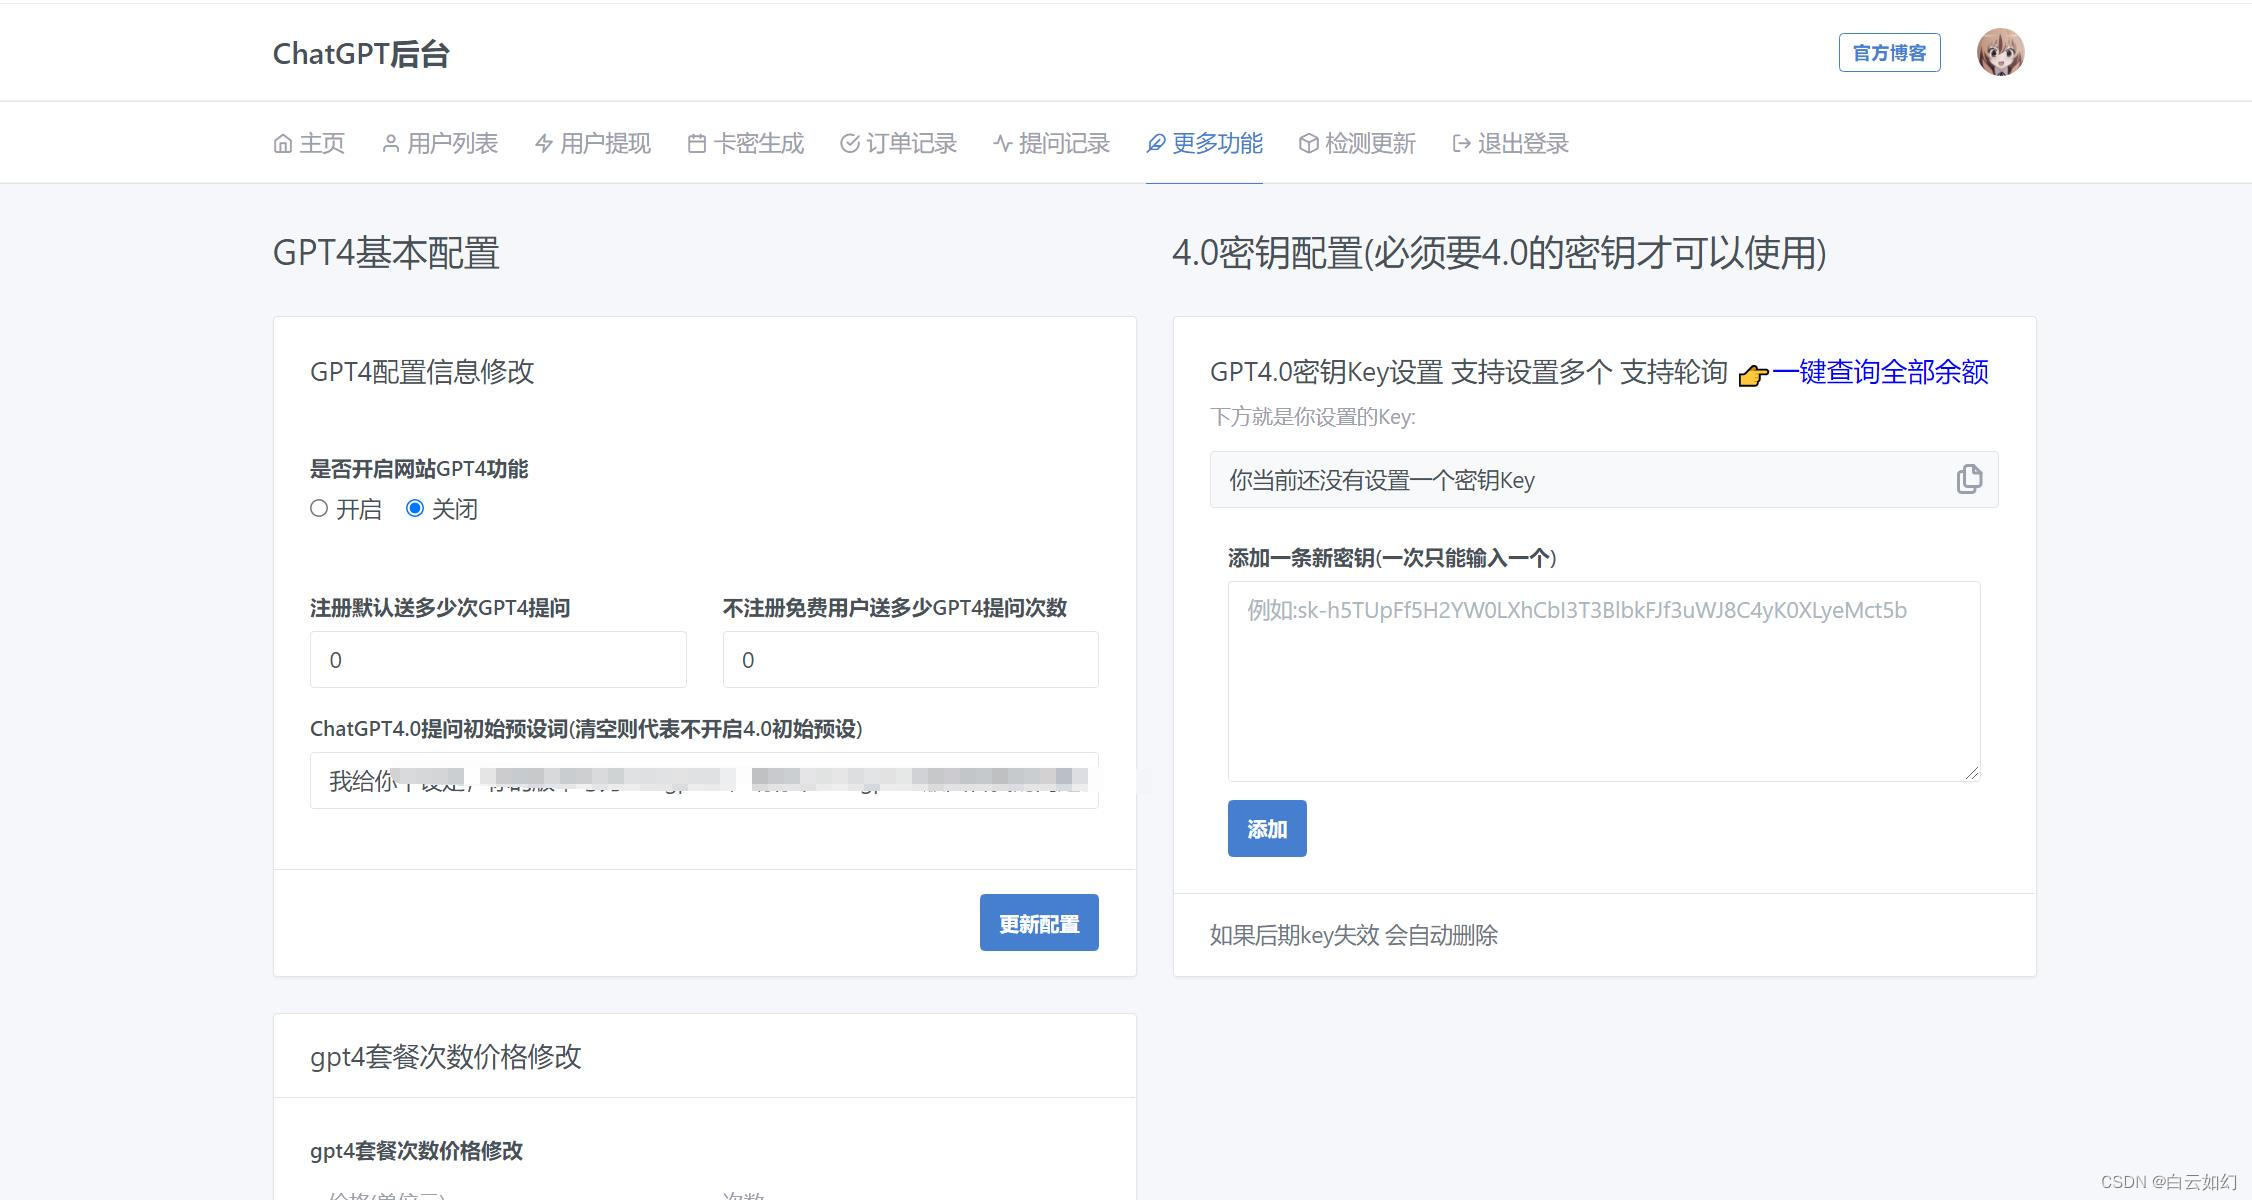Screen dimensions: 2252x1200
Task: Click the logout icon beside 退出登录
Action: [x=1462, y=144]
